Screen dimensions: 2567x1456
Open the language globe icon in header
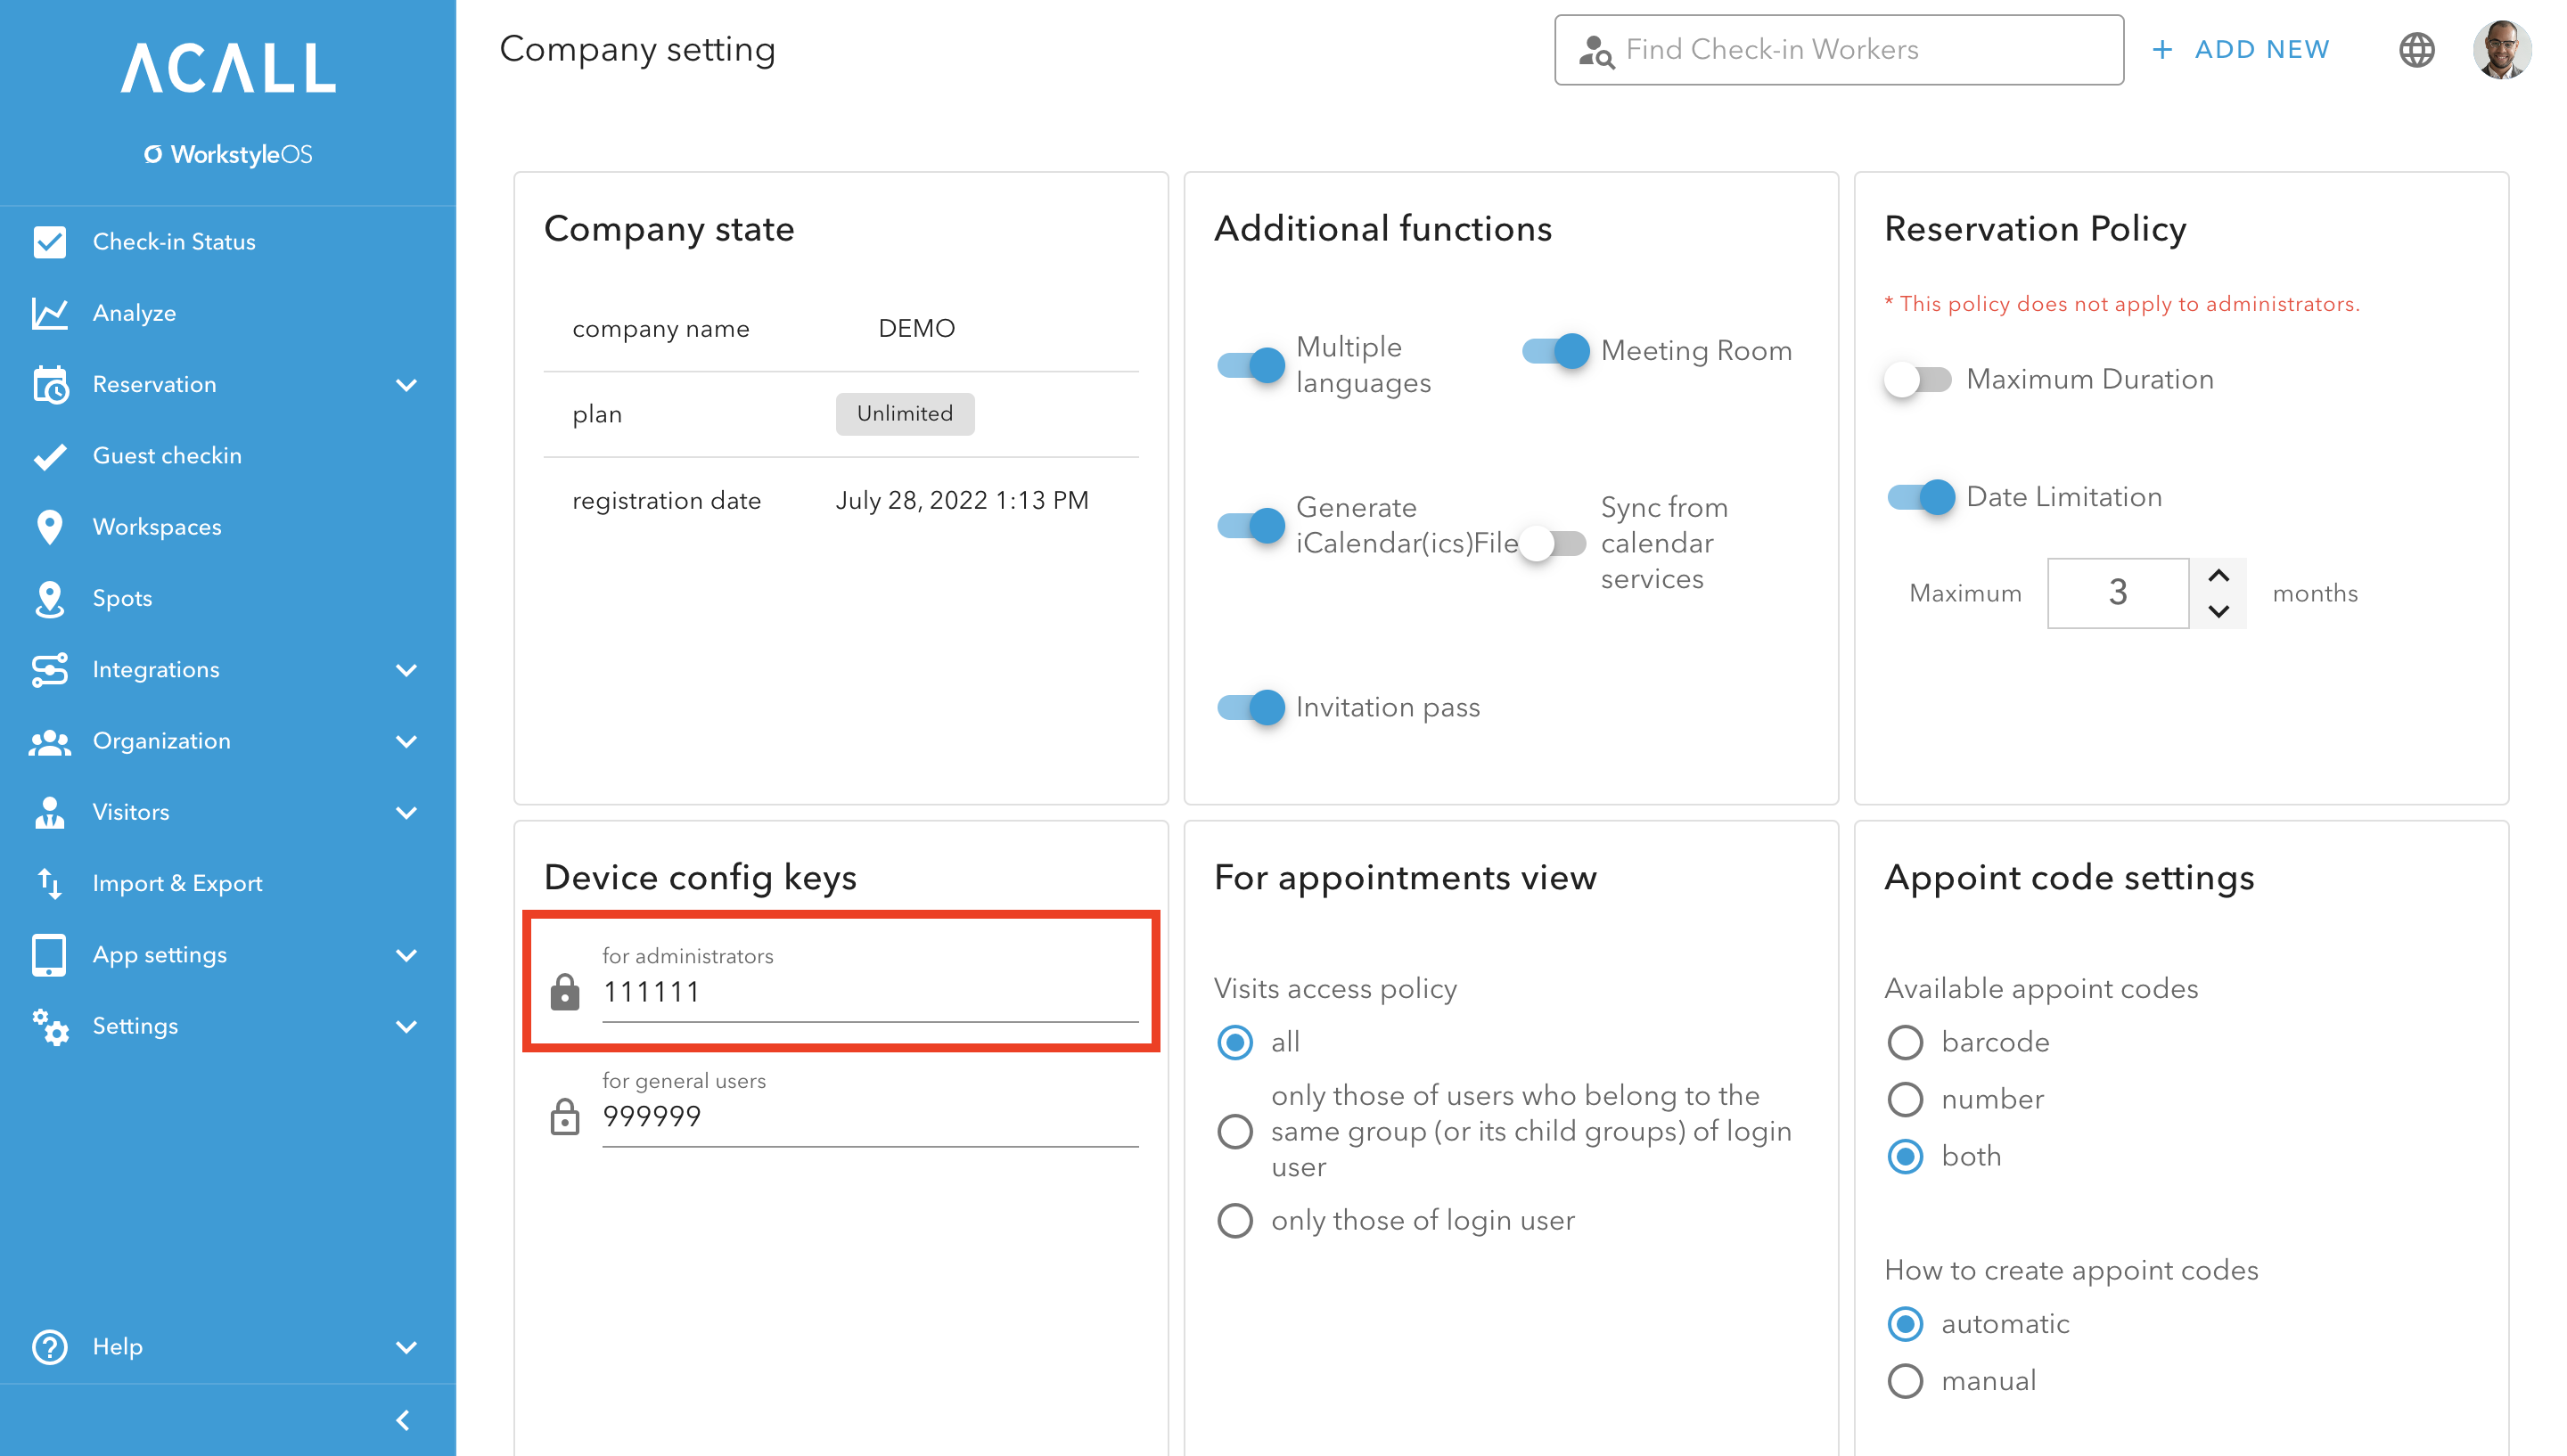pos(2417,49)
